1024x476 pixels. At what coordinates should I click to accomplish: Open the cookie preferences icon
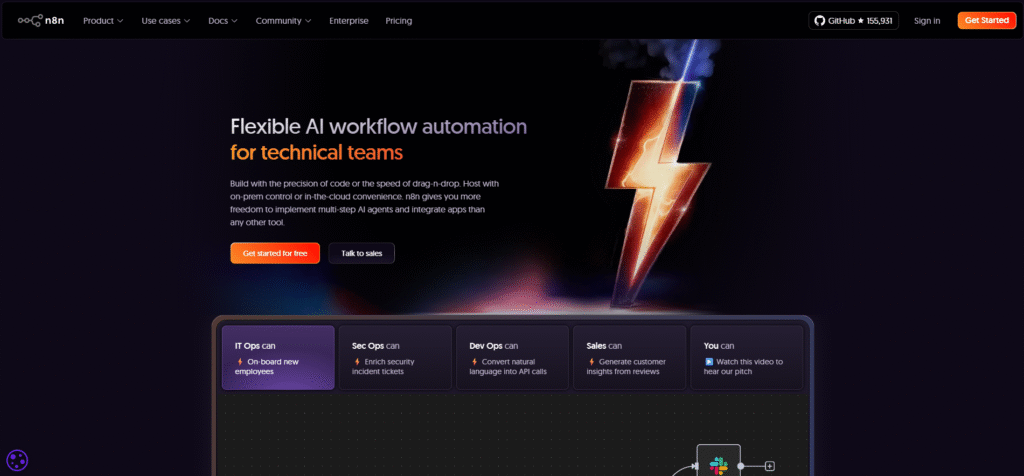17,460
